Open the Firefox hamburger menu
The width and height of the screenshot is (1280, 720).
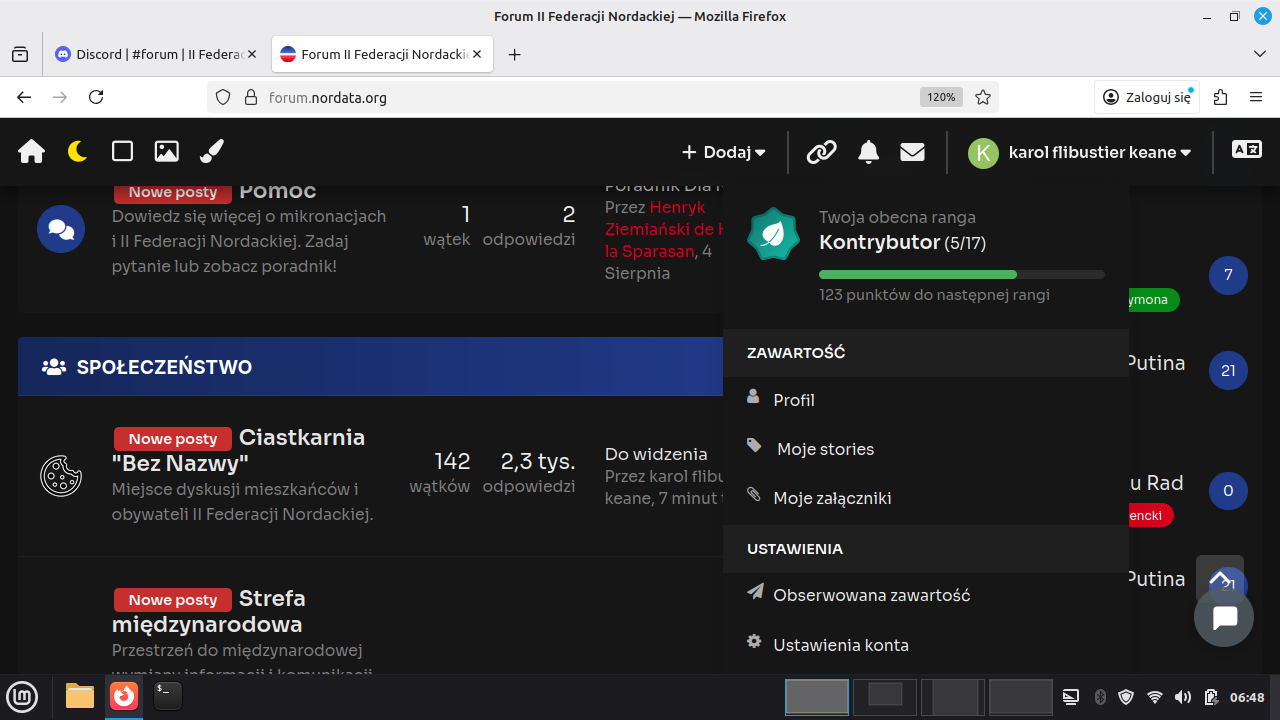1256,97
